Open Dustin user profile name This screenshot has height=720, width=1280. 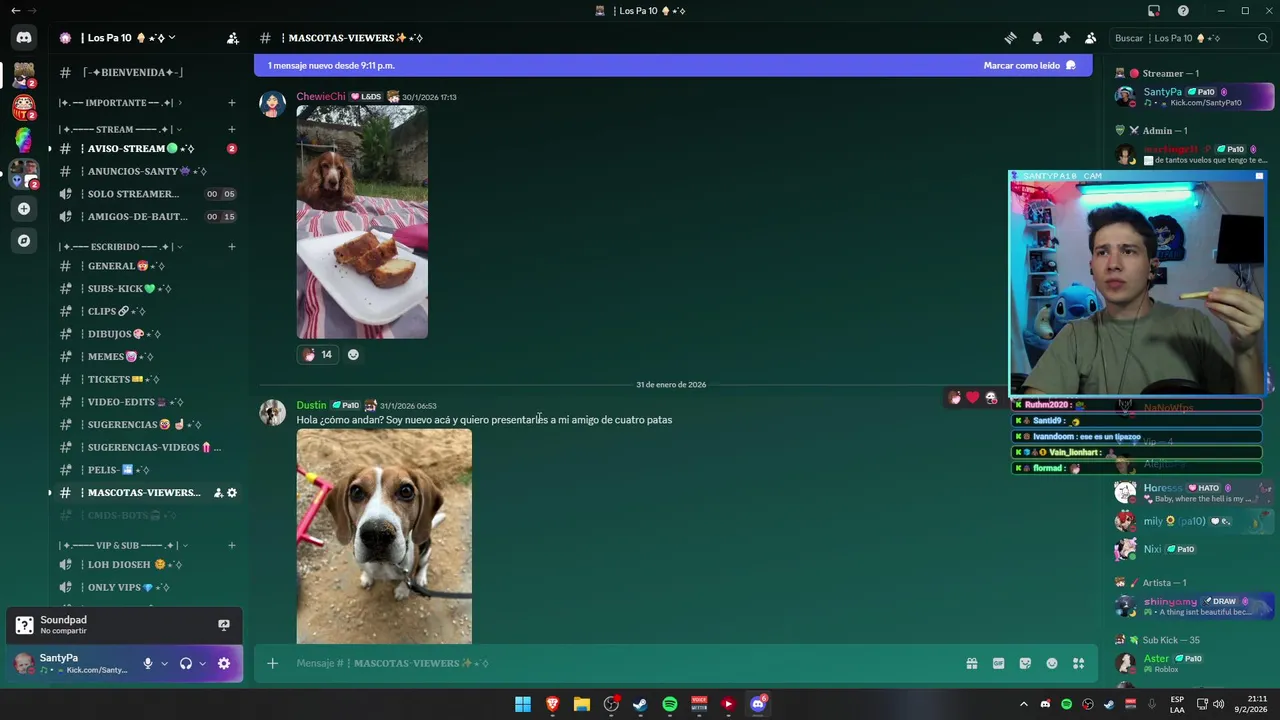[x=311, y=405]
